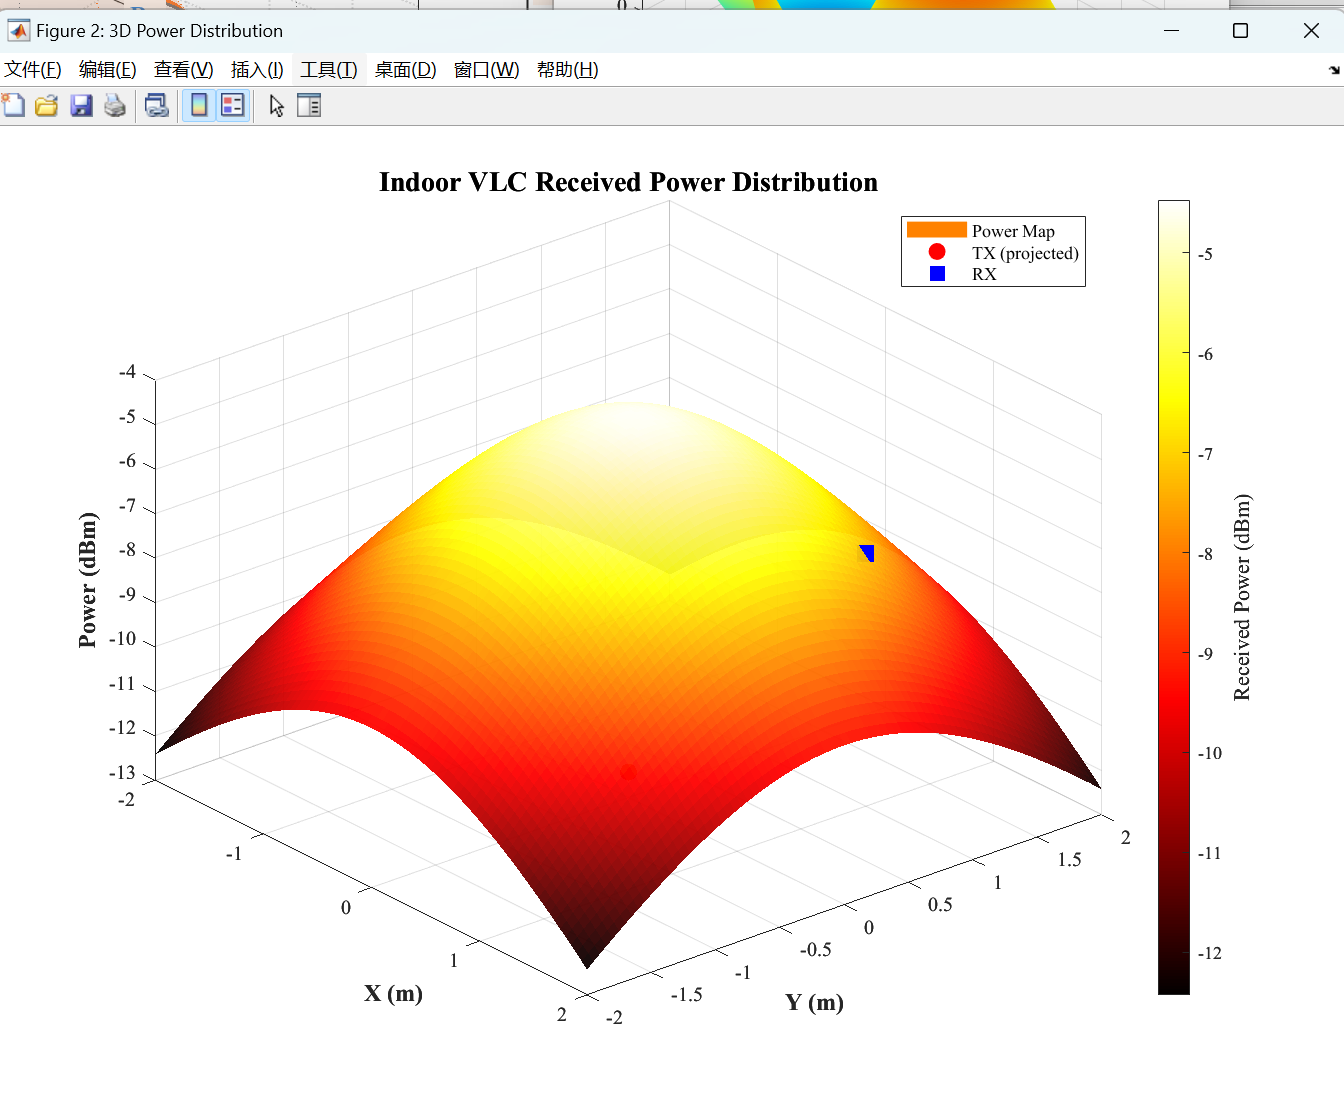1344x1094 pixels.
Task: Click the blue RX legend marker
Action: [x=937, y=273]
